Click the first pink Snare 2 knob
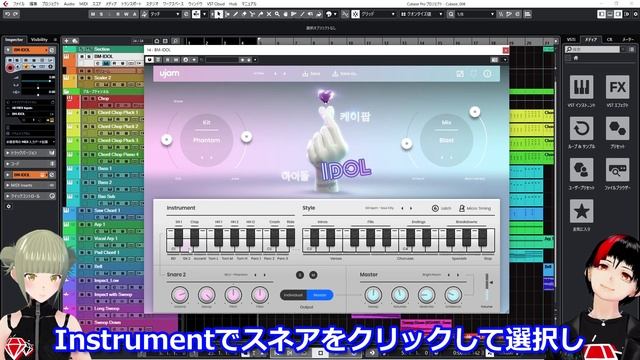 pyautogui.click(x=180, y=294)
